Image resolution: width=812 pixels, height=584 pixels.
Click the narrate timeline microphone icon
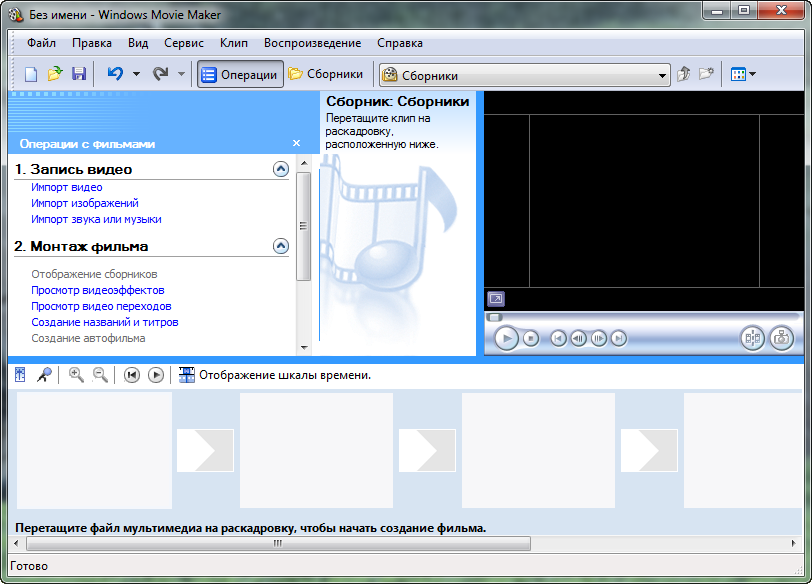pos(45,374)
